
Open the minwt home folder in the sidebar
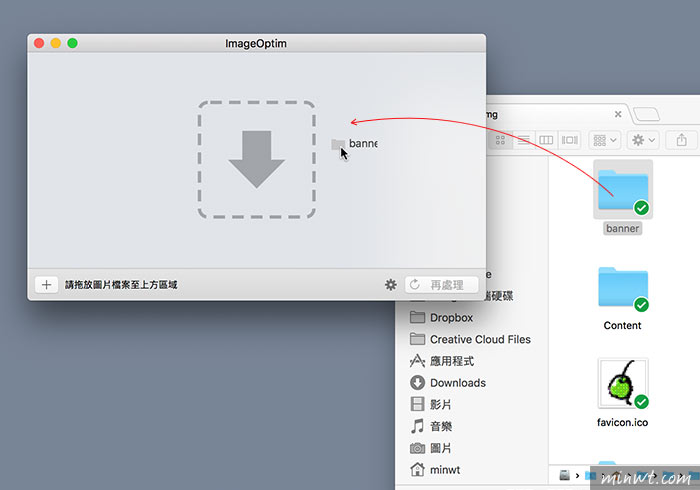click(x=435, y=469)
